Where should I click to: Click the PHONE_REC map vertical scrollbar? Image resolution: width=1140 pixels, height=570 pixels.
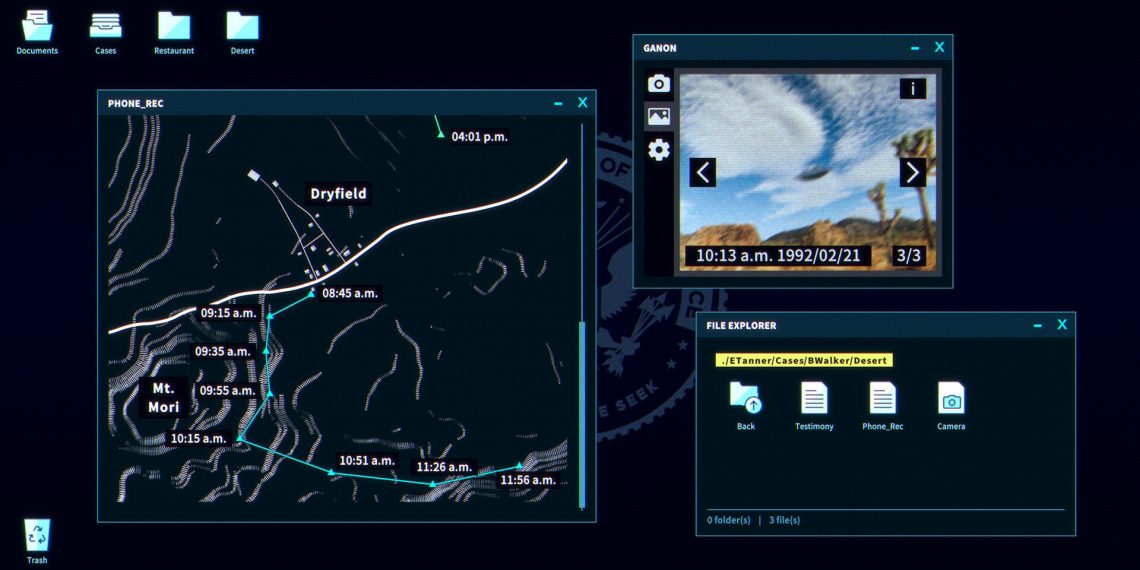[582, 415]
